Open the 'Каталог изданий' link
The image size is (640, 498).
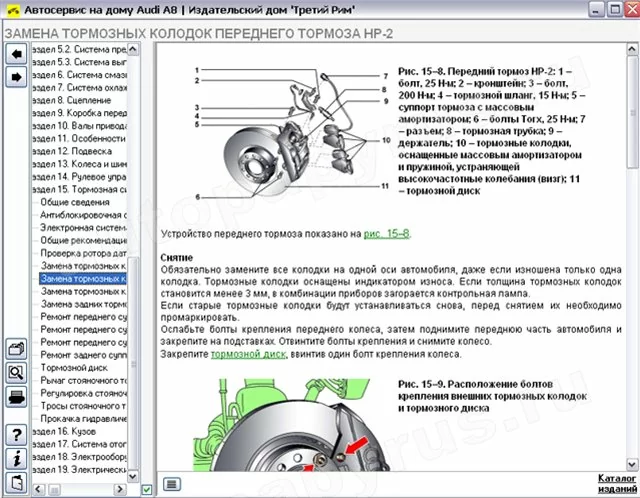[617, 483]
